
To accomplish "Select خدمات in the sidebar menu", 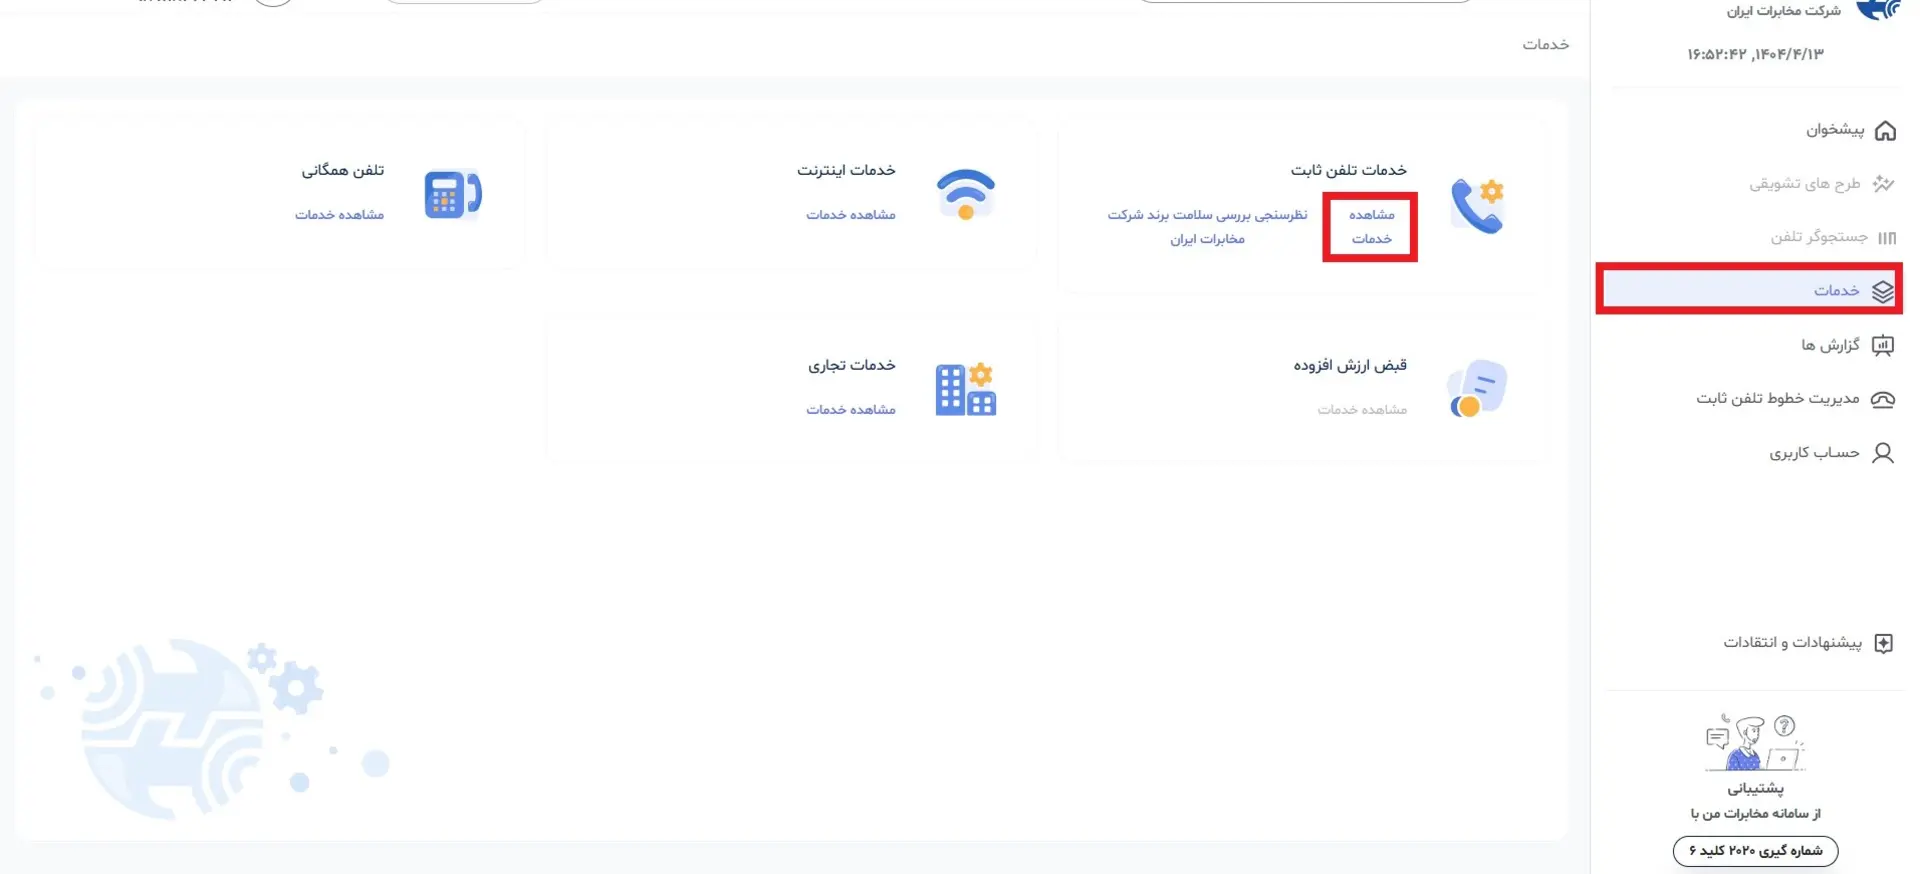I will coord(1750,290).
